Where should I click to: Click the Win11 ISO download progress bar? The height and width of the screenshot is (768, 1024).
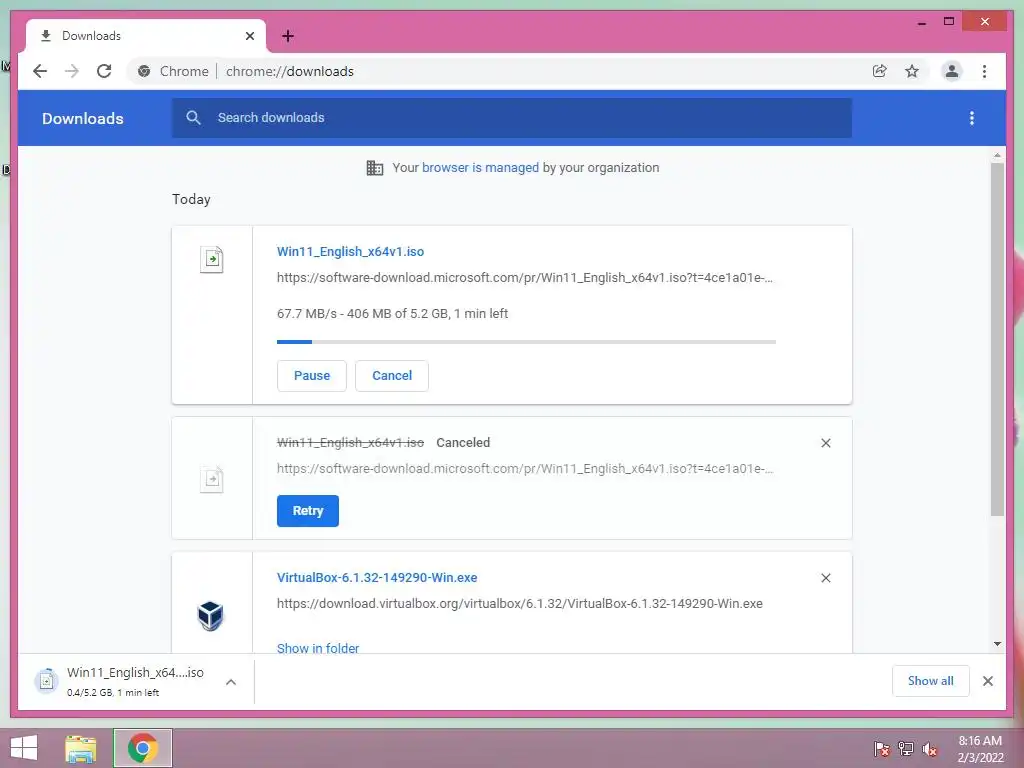pyautogui.click(x=526, y=342)
